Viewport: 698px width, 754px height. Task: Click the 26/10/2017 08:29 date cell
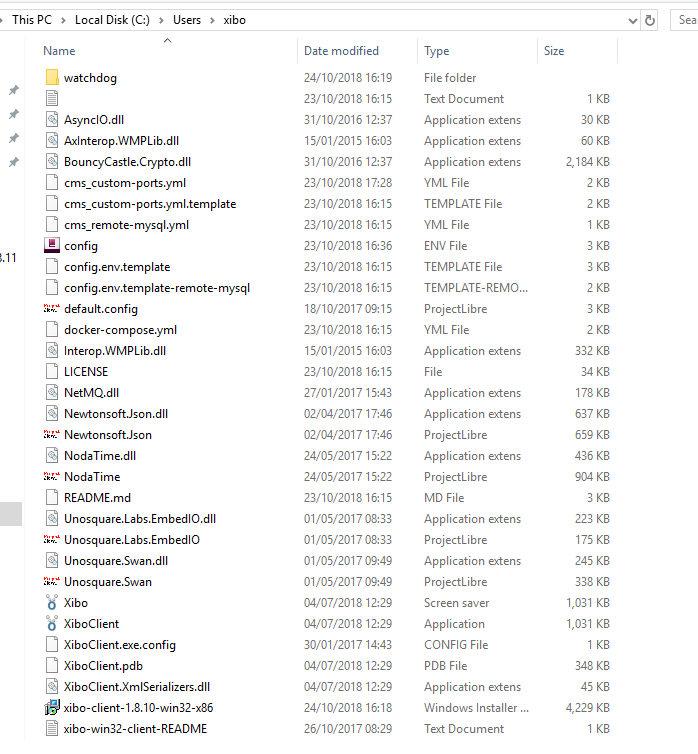[x=348, y=729]
